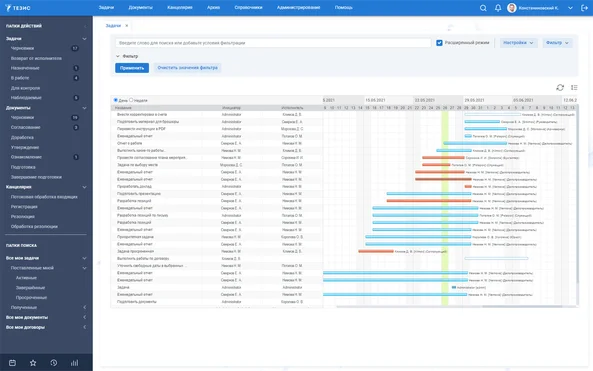Open the Фильтр dropdown button

point(557,43)
